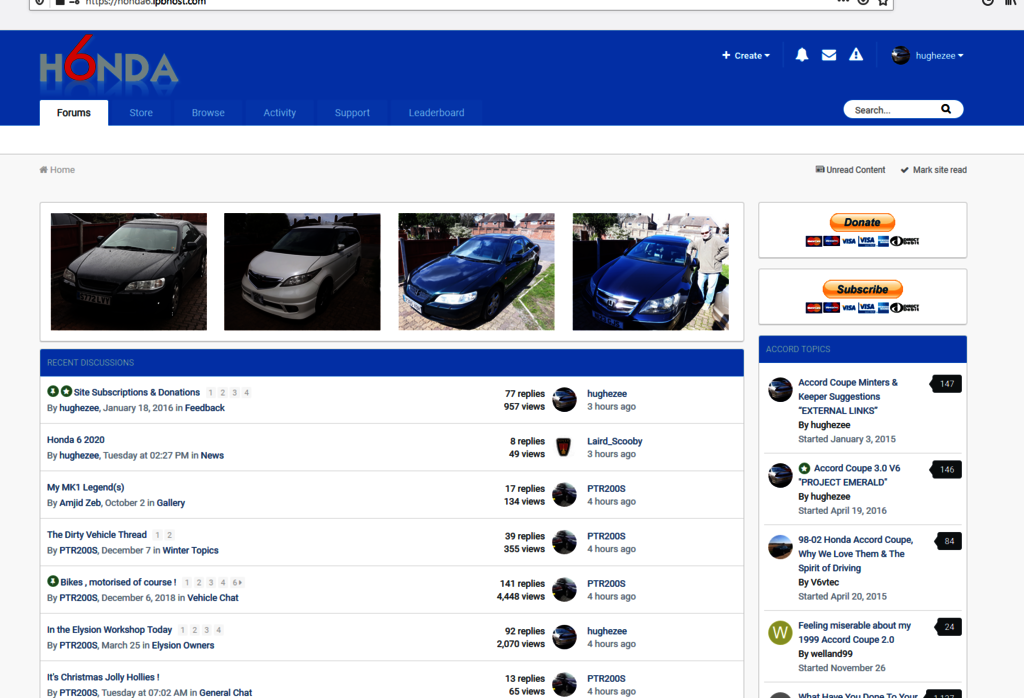
Task: Open the Gallery forum link
Action: 170,503
